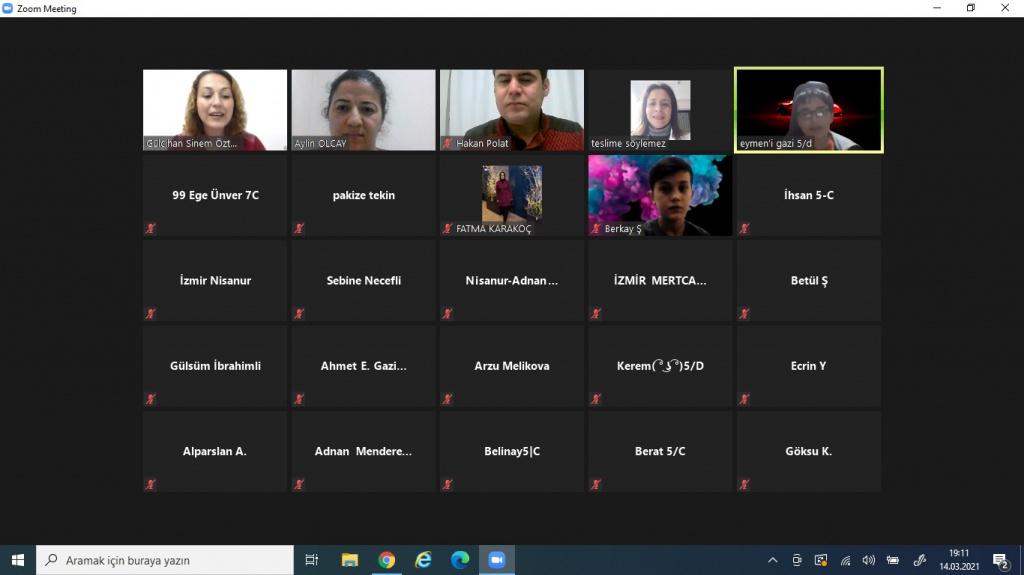Click the Windows Start button

[17, 560]
